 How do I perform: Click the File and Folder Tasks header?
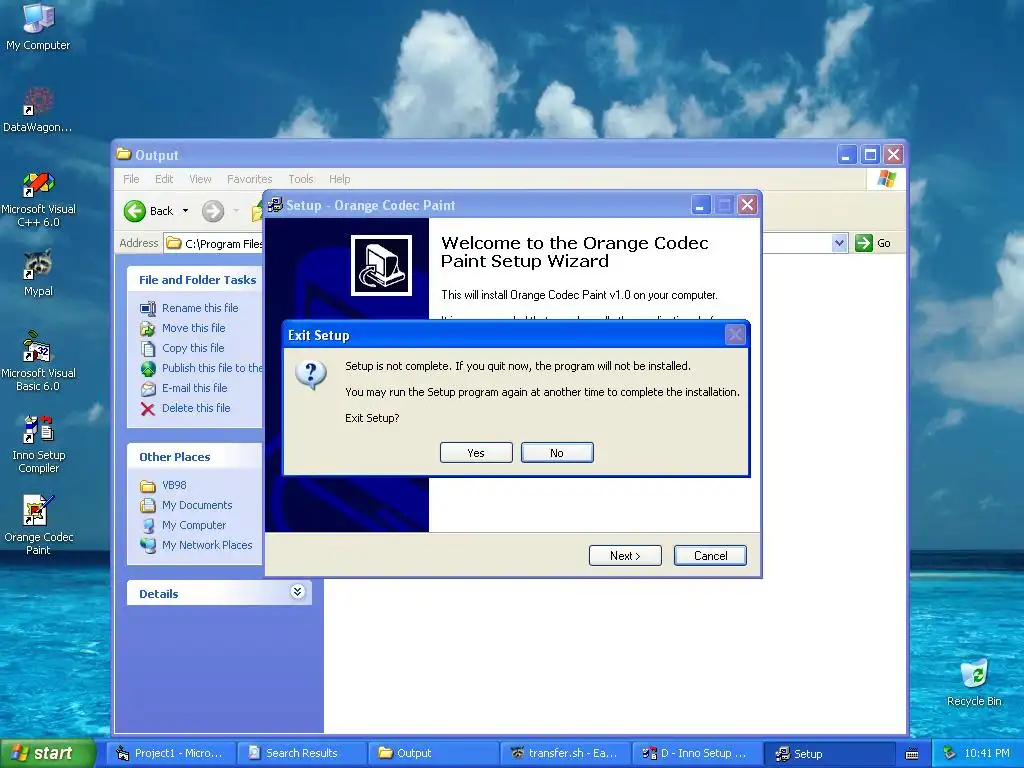(x=197, y=280)
